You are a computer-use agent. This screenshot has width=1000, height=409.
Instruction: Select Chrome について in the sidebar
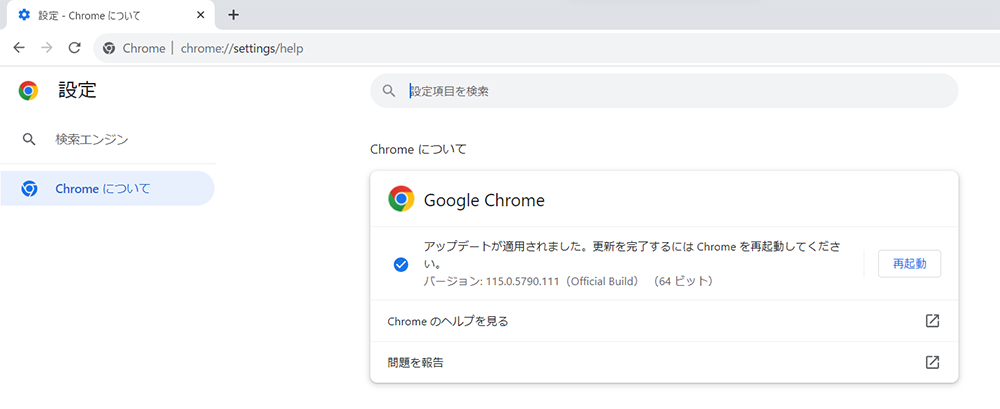[102, 188]
